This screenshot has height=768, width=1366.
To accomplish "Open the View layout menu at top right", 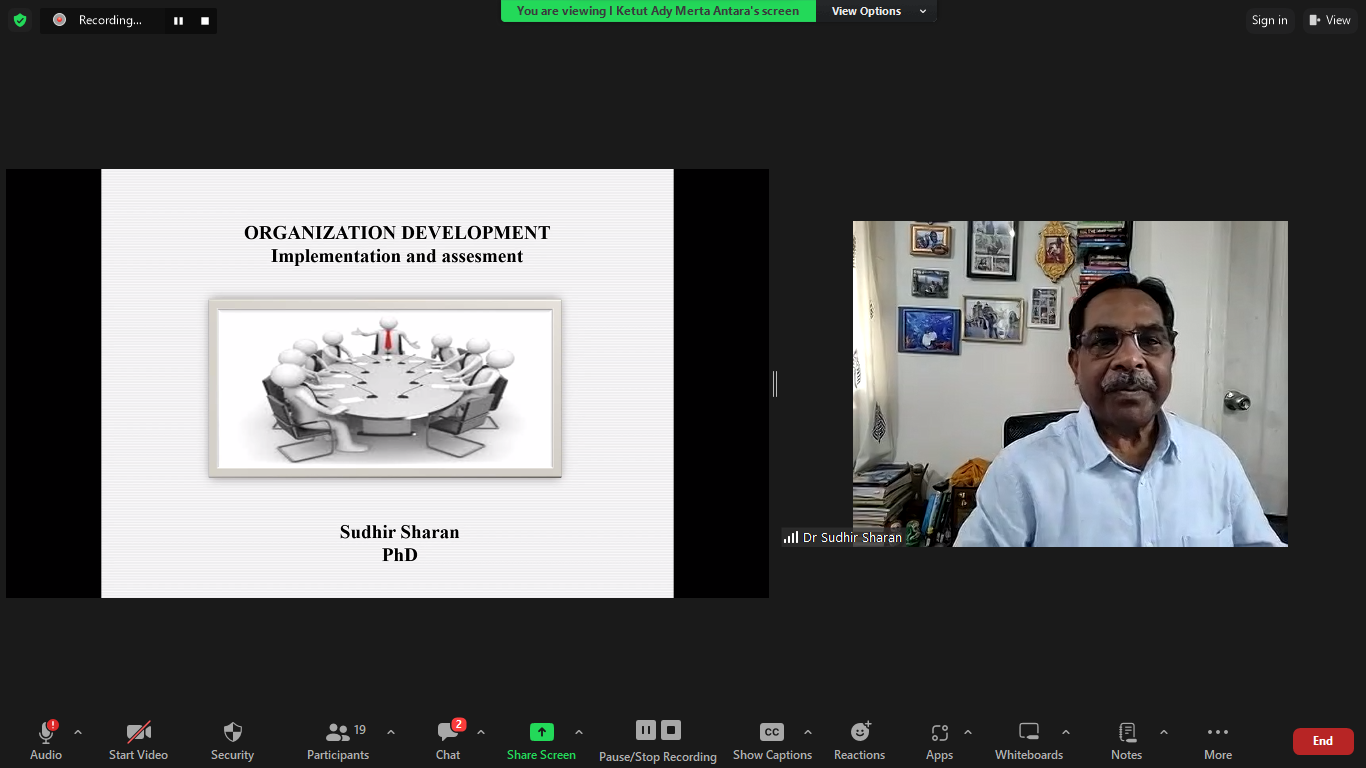I will 1329,20.
